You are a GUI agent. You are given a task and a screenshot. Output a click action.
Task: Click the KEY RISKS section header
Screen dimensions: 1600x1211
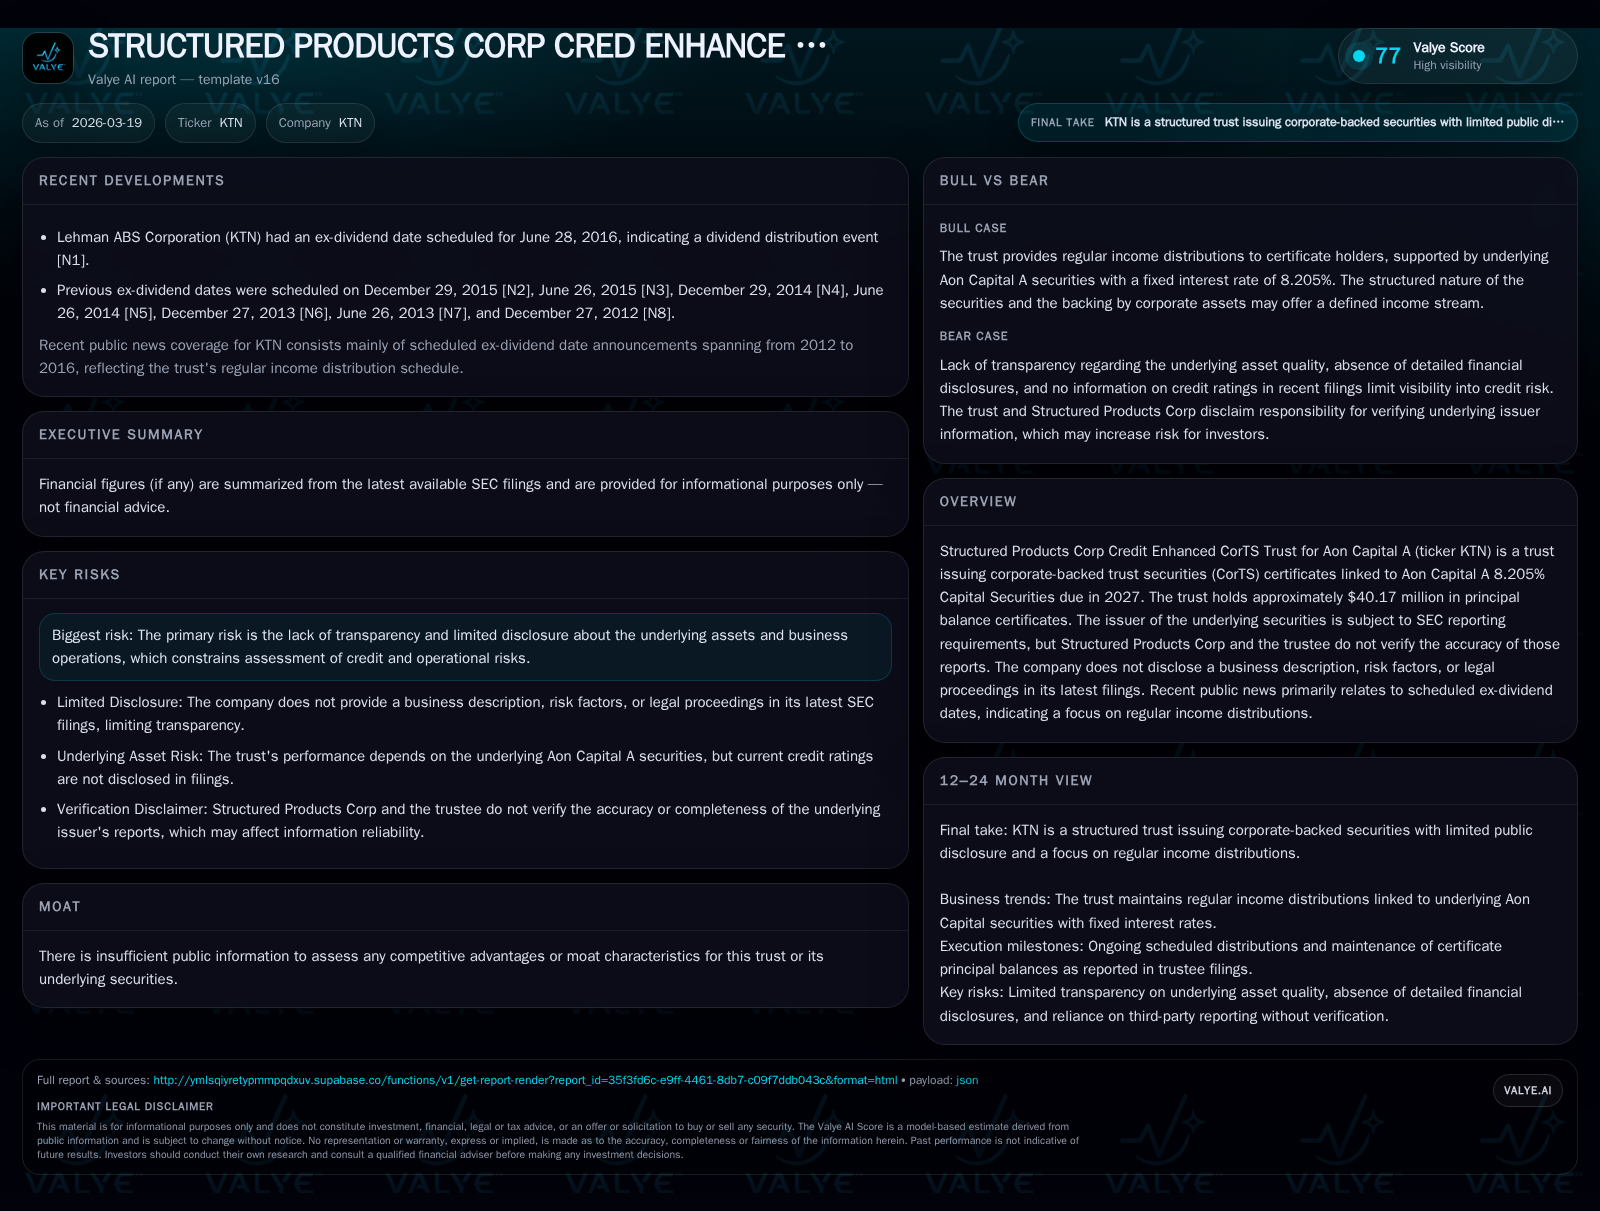tap(79, 575)
